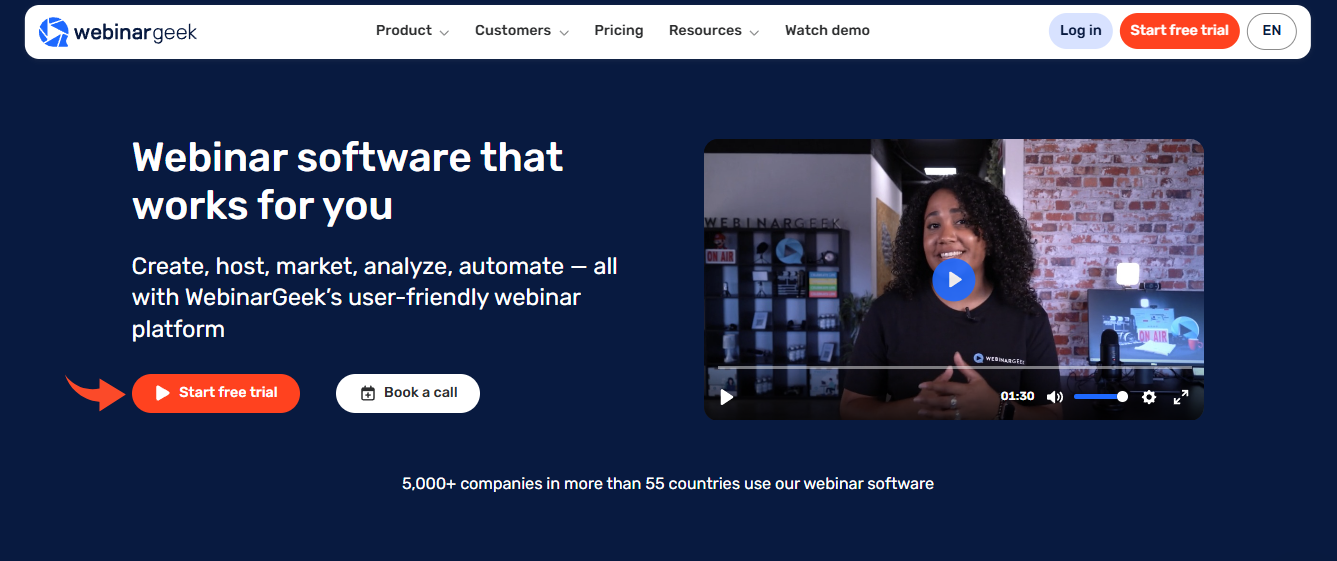Open the Watch demo link
Viewport: 1337px width, 561px height.
(827, 31)
